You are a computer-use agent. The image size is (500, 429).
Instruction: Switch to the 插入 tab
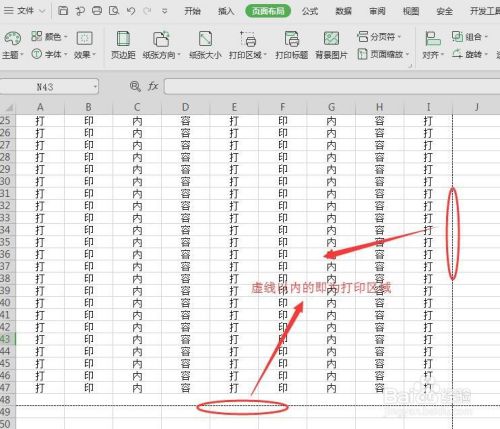[x=226, y=11]
